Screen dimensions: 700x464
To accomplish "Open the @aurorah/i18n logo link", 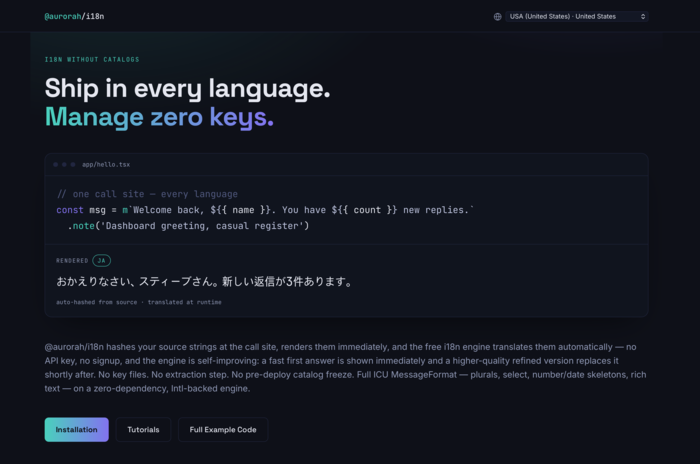I will click(74, 17).
